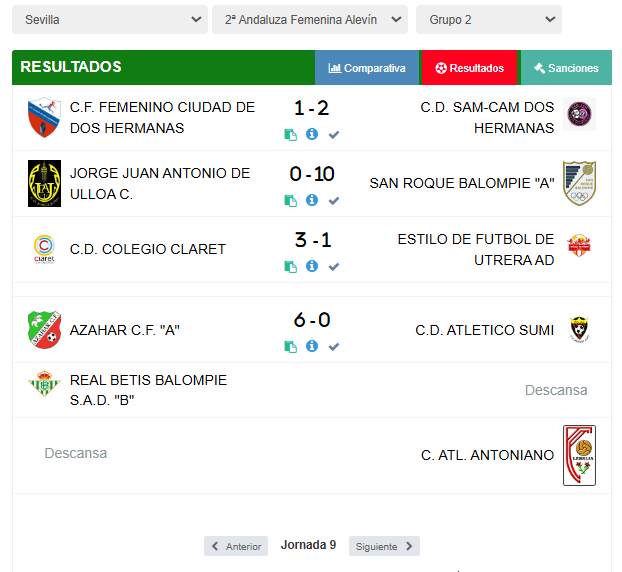
Task: Click the San Roque Balompie crest
Action: [x=579, y=183]
